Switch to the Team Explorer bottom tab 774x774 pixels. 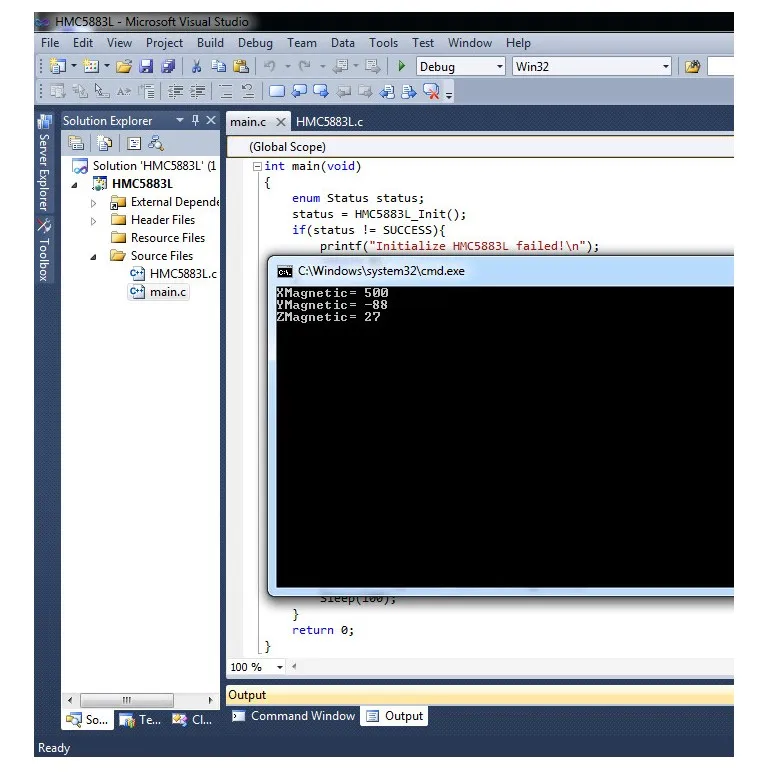140,720
